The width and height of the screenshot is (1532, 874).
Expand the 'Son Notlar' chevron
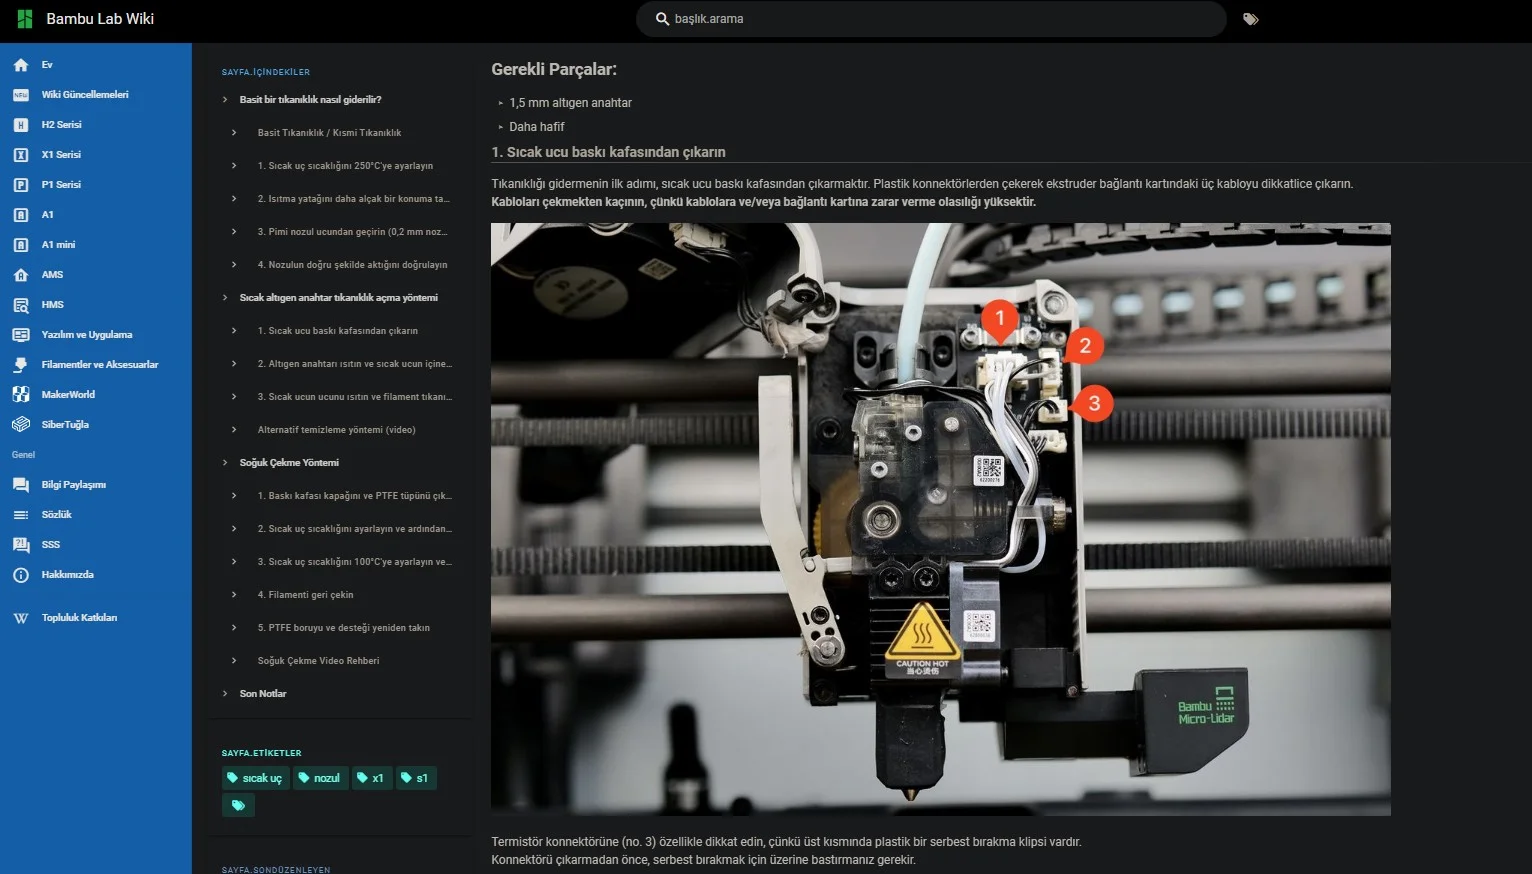[225, 694]
